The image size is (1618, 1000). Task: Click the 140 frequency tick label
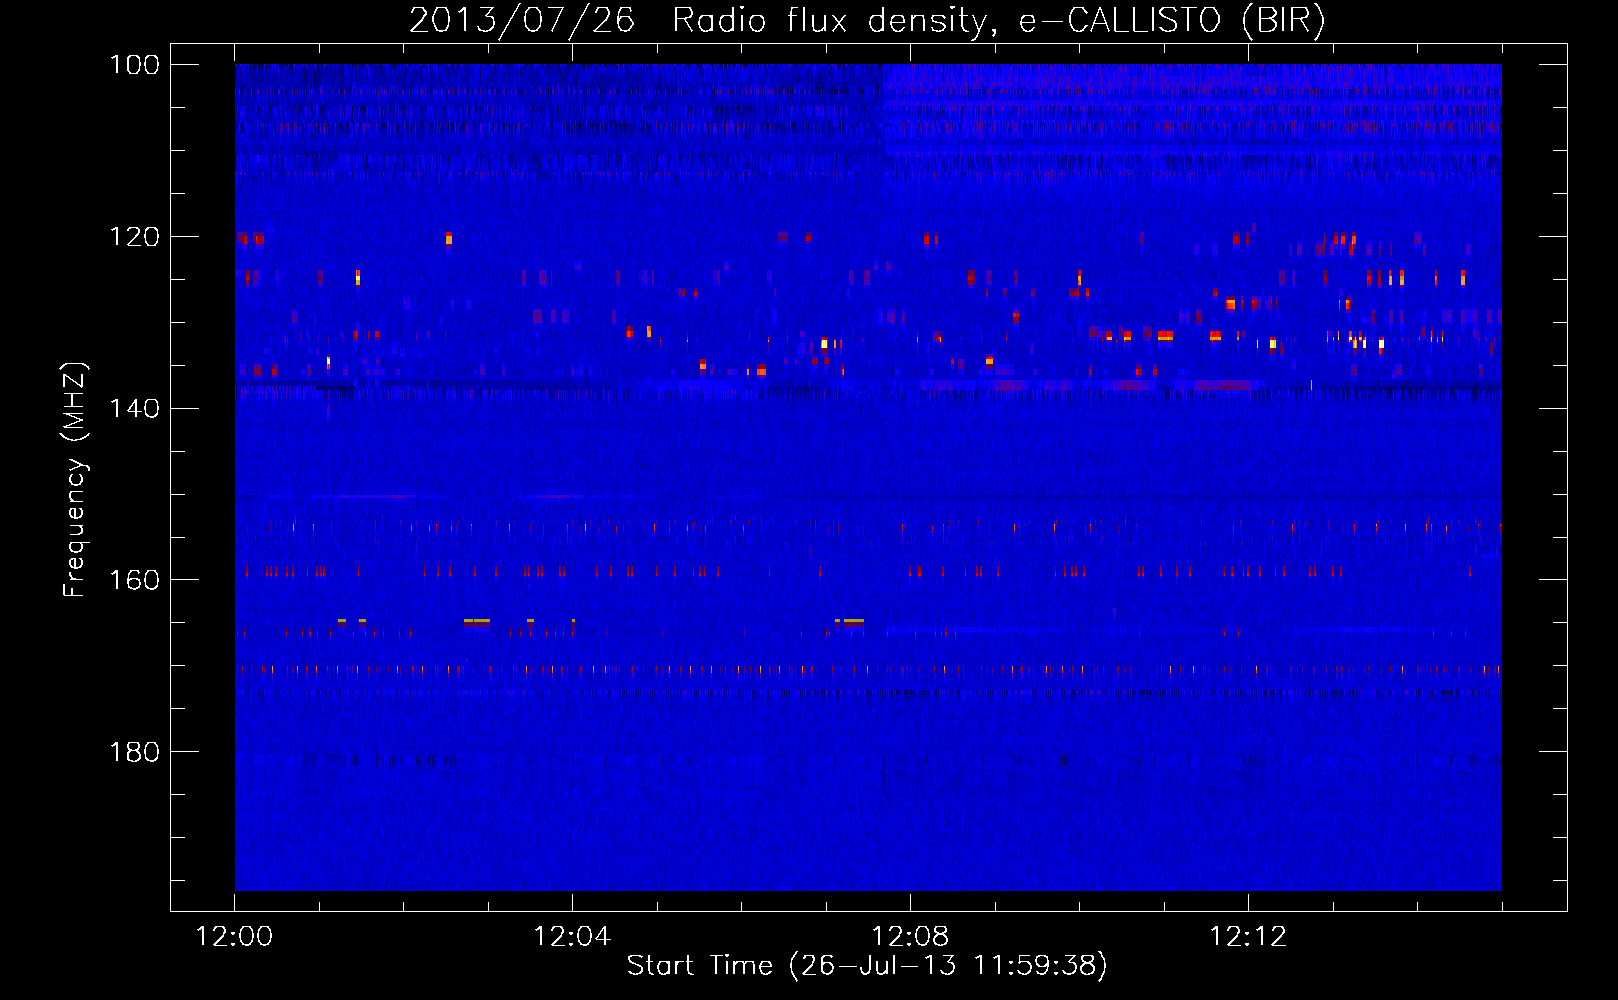click(134, 408)
